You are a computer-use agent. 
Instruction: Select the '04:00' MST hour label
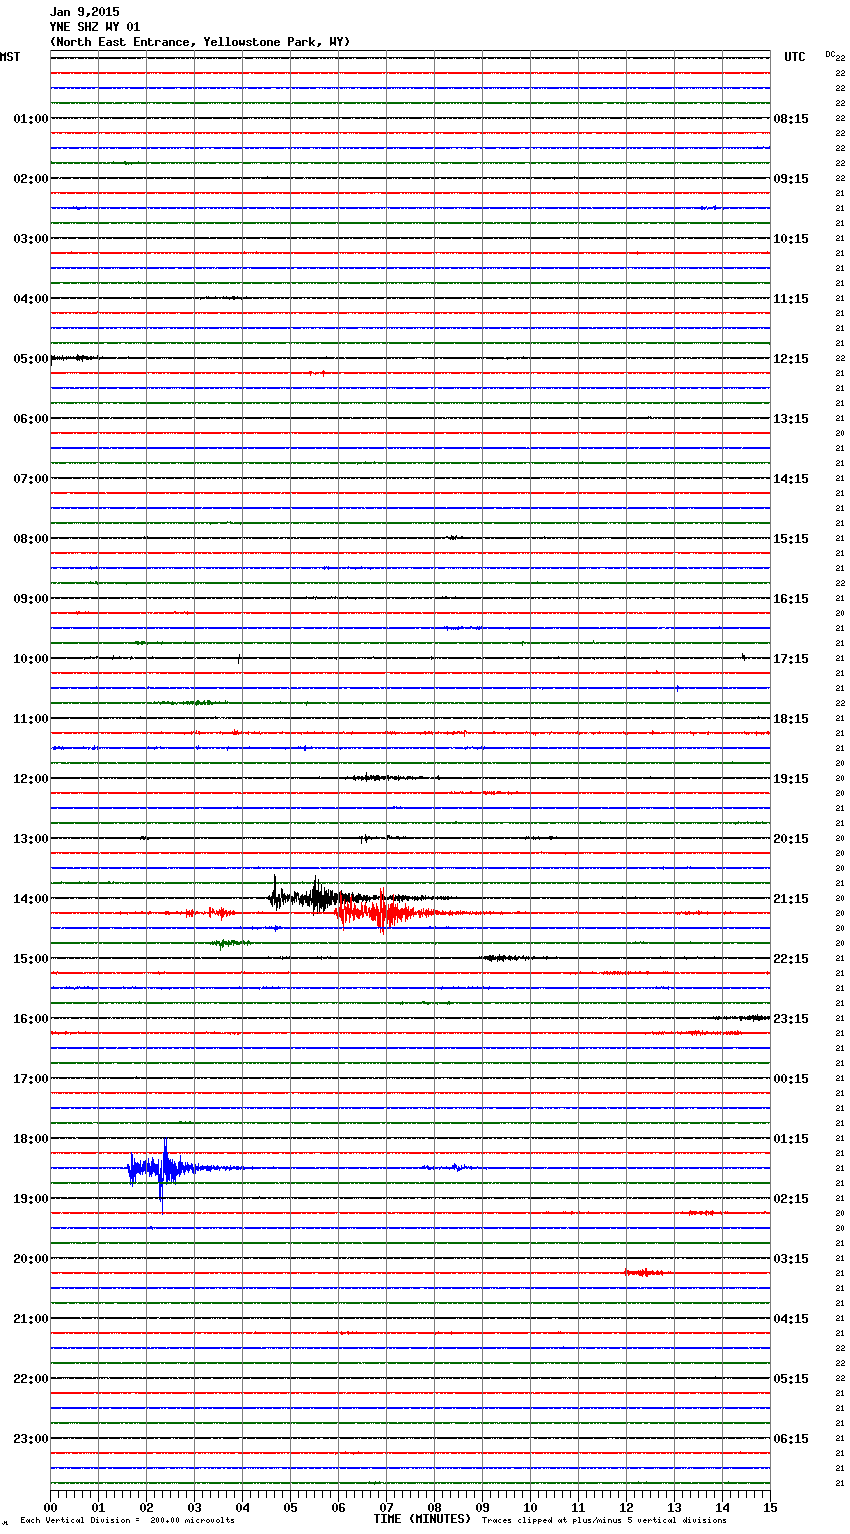click(31, 299)
